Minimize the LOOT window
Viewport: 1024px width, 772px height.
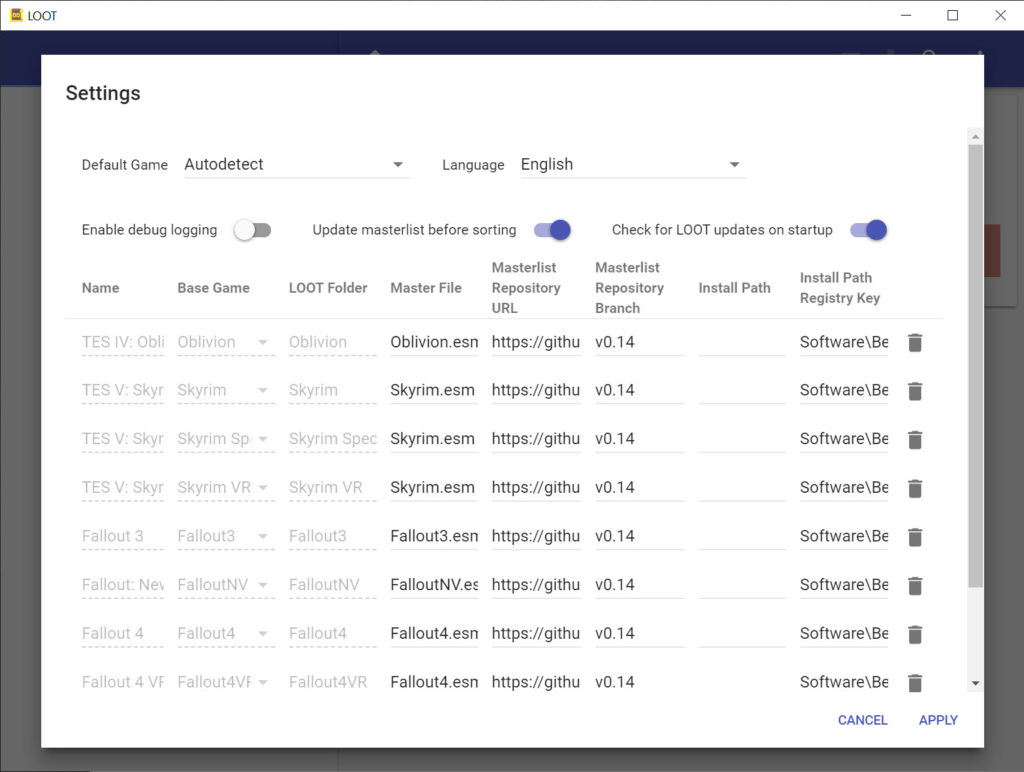tap(906, 15)
